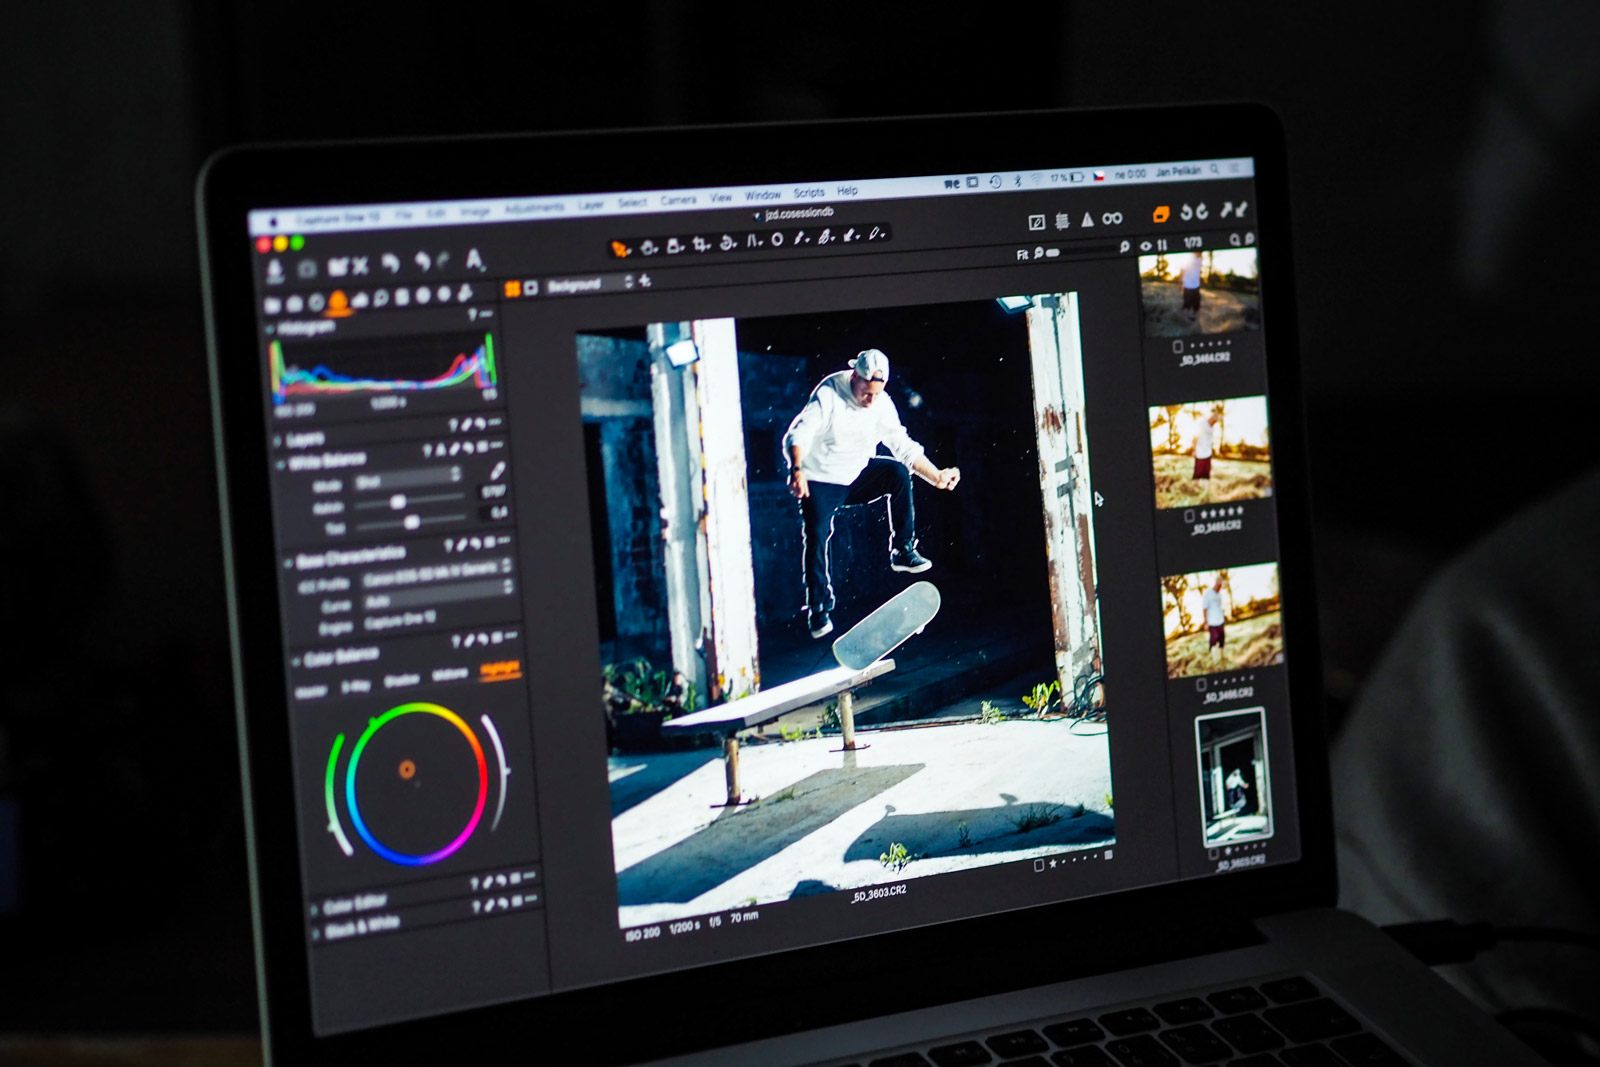The width and height of the screenshot is (1600, 1067).
Task: Collapse the Base Characteristics panel
Action: coord(289,562)
